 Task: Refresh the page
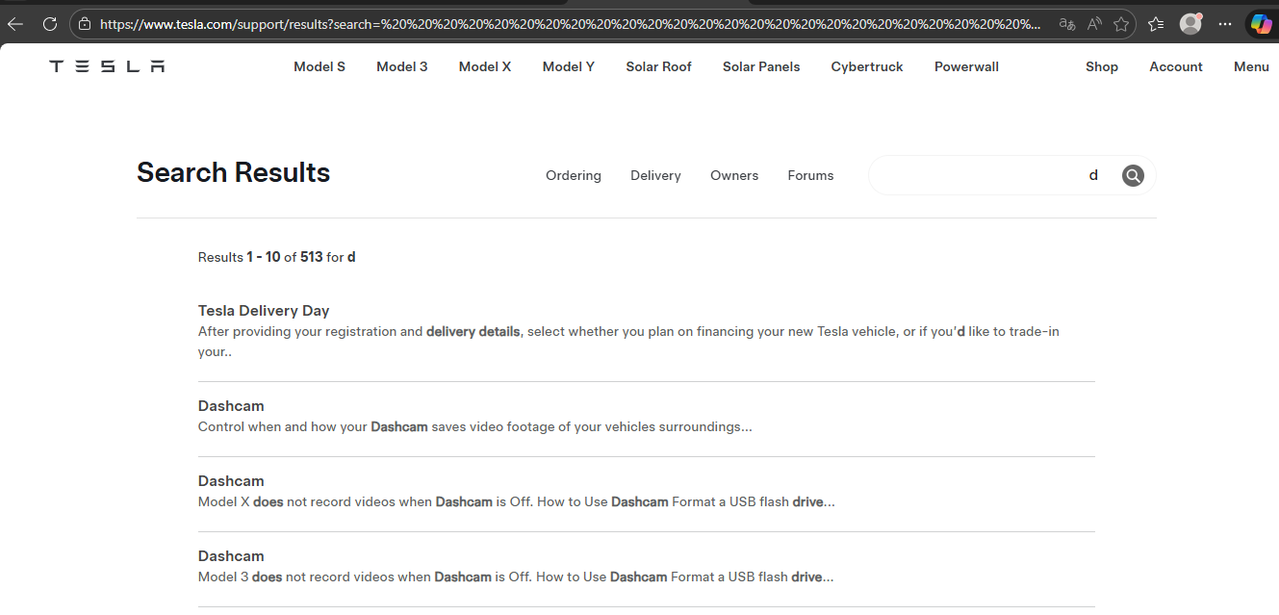pyautogui.click(x=50, y=24)
